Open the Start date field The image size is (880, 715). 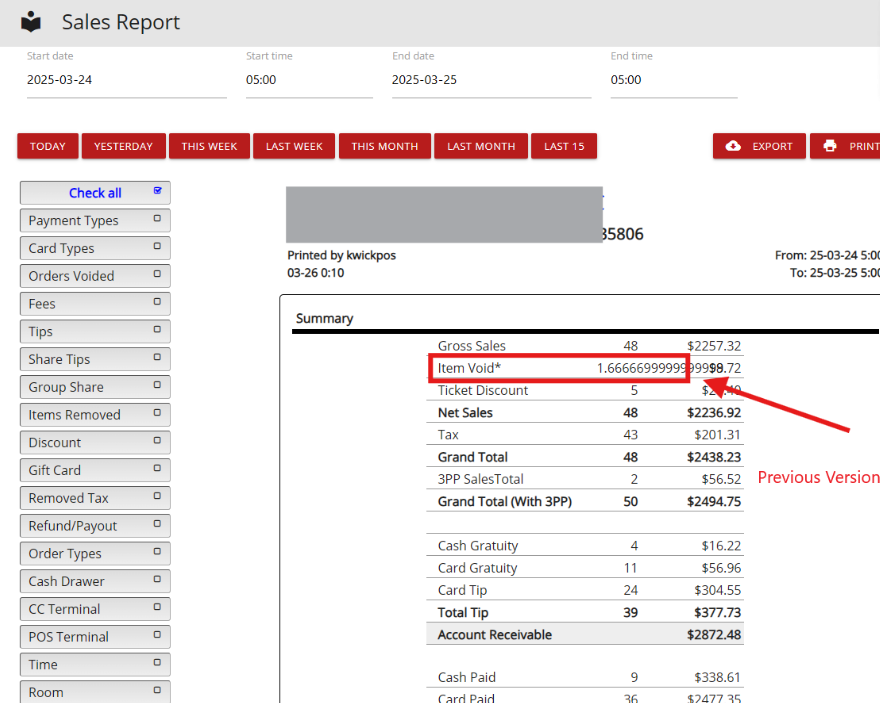pyautogui.click(x=127, y=80)
